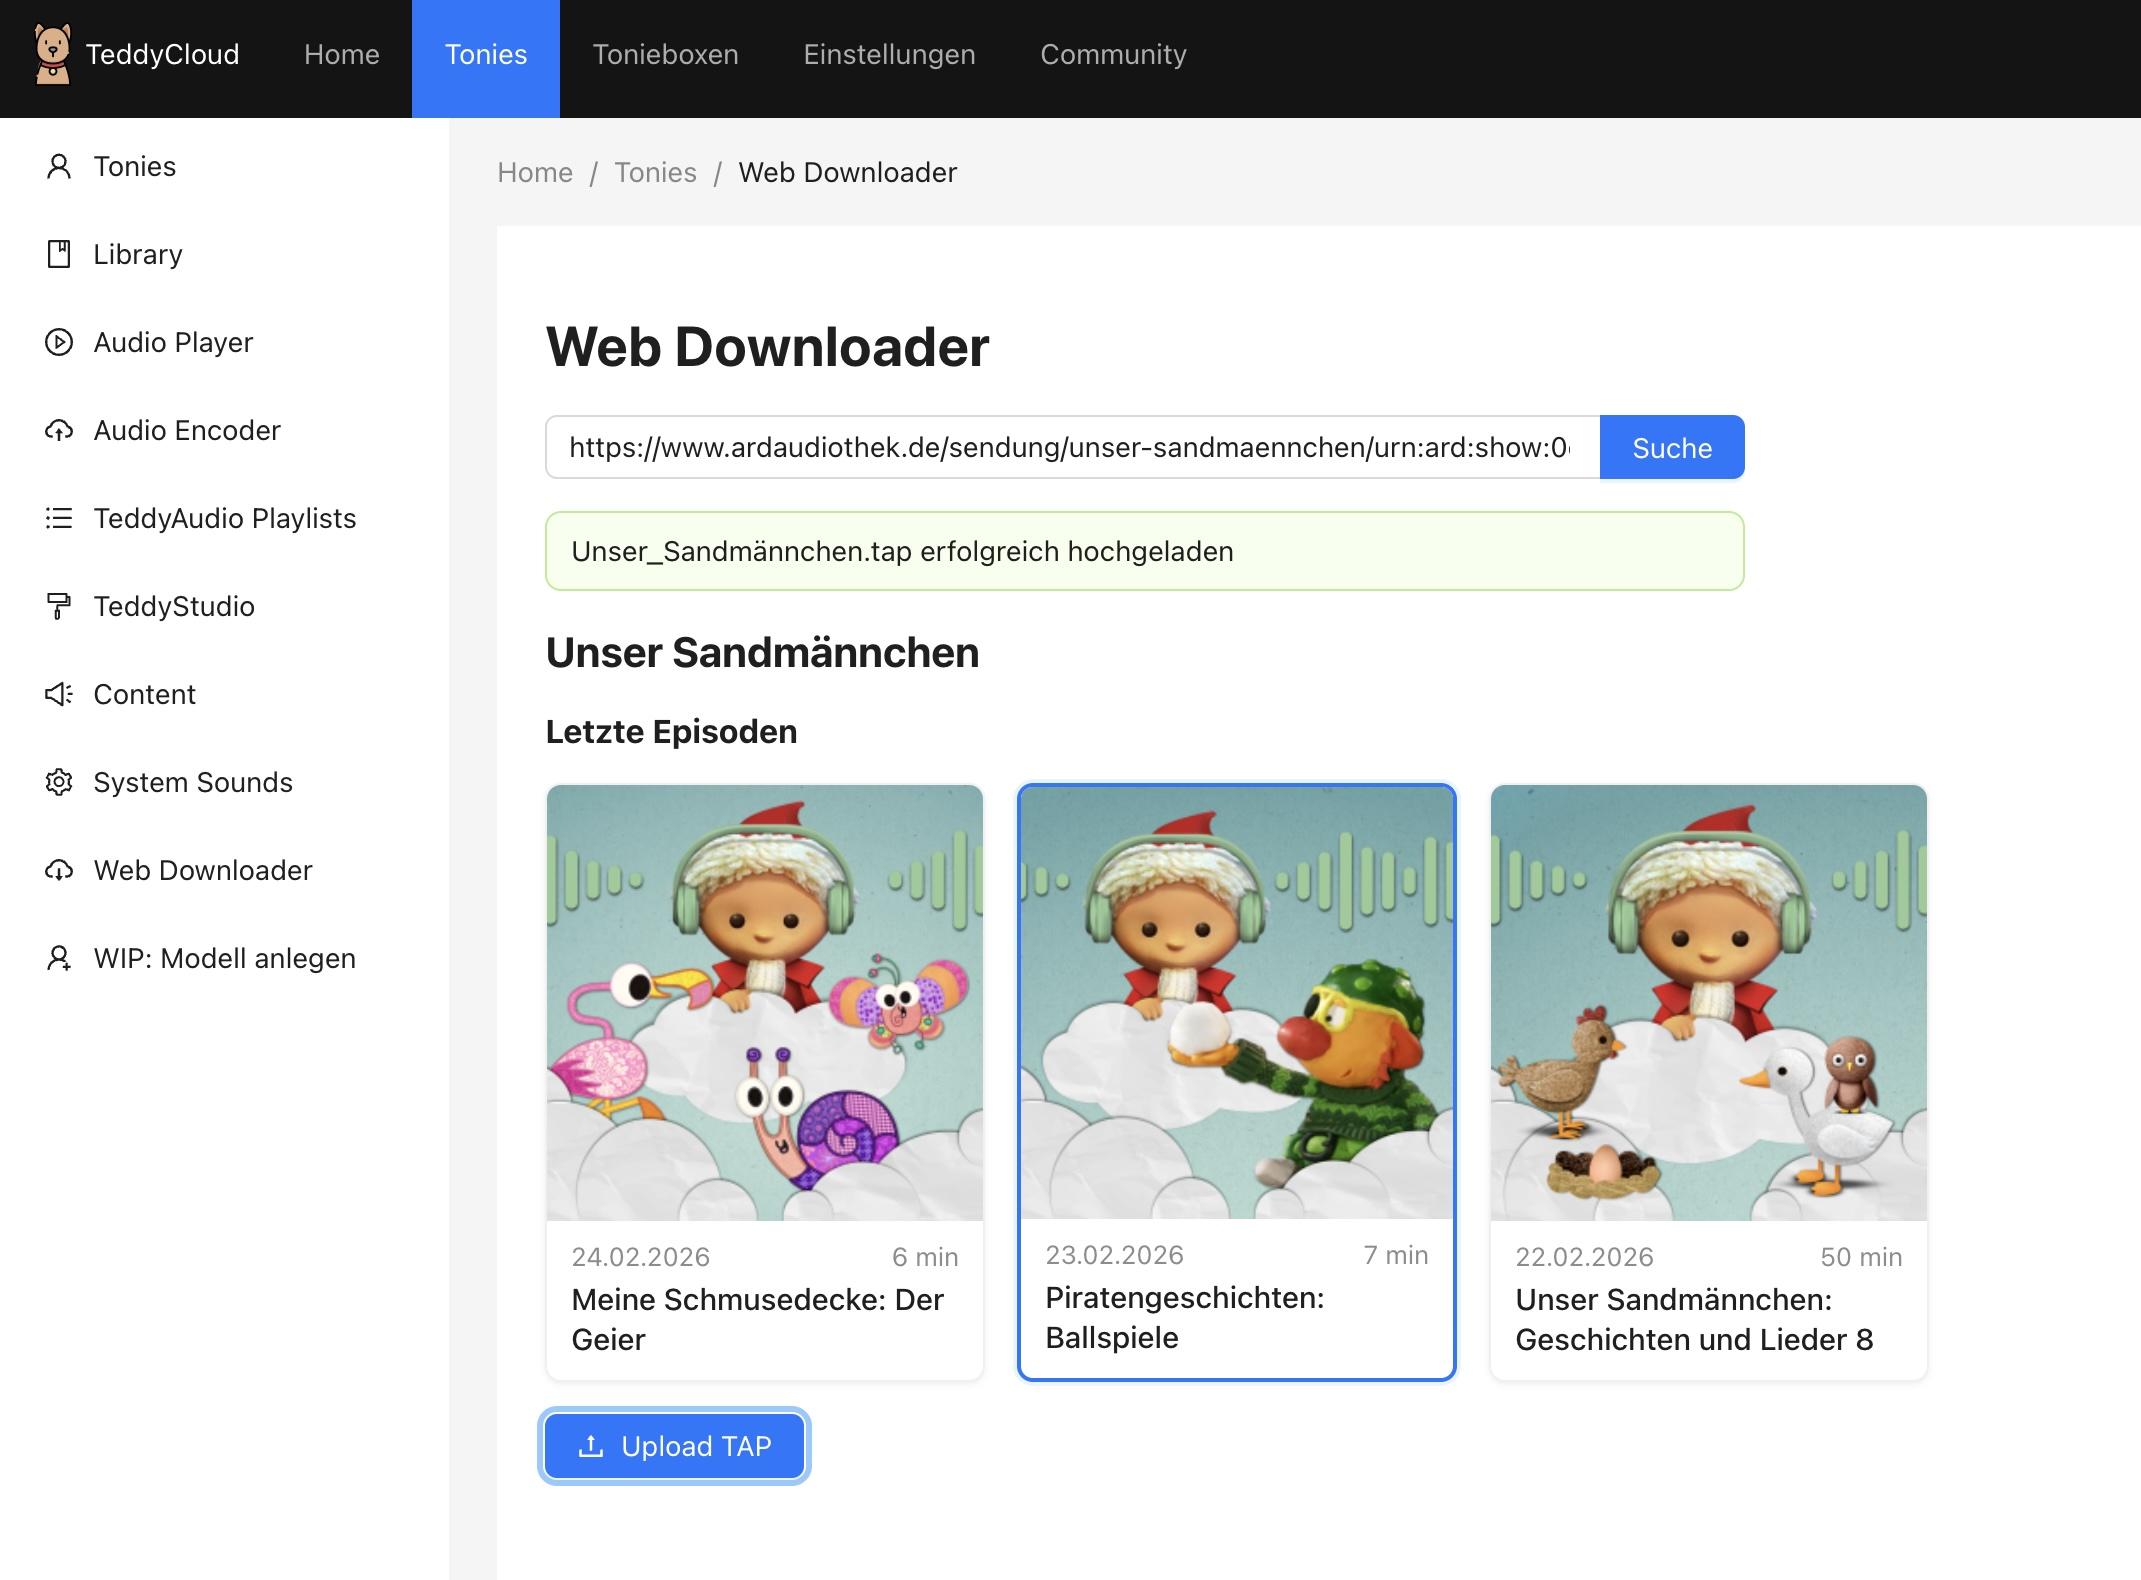Click the TeddyCloud bear logo
This screenshot has width=2141, height=1580.
point(52,54)
